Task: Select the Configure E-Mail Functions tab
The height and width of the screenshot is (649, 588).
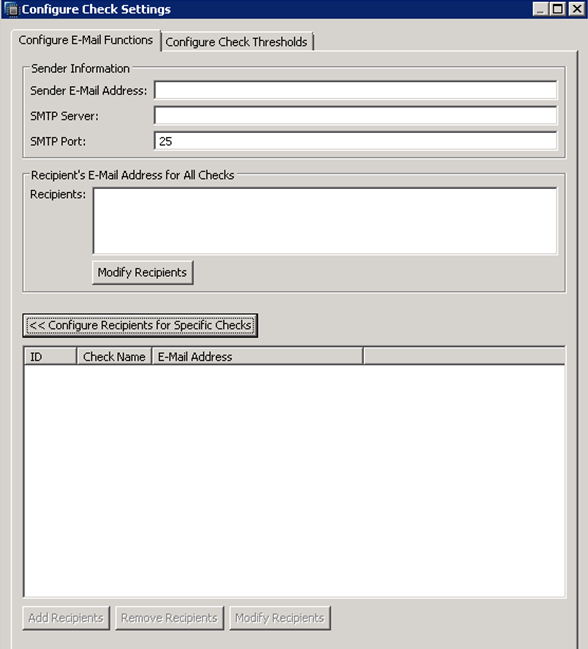Action: [x=86, y=40]
